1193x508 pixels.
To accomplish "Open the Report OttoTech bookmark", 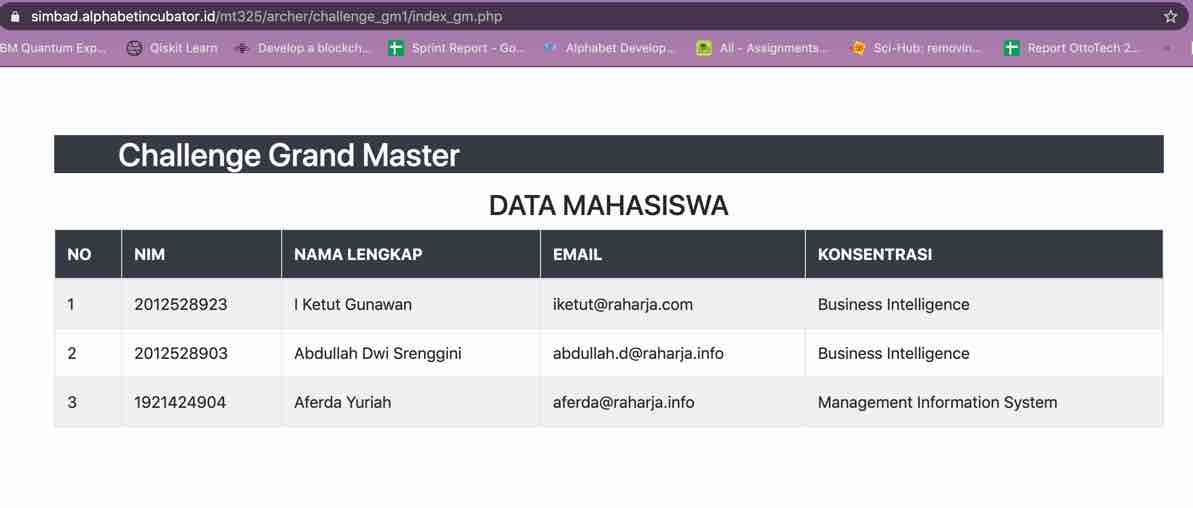I will tap(1072, 48).
